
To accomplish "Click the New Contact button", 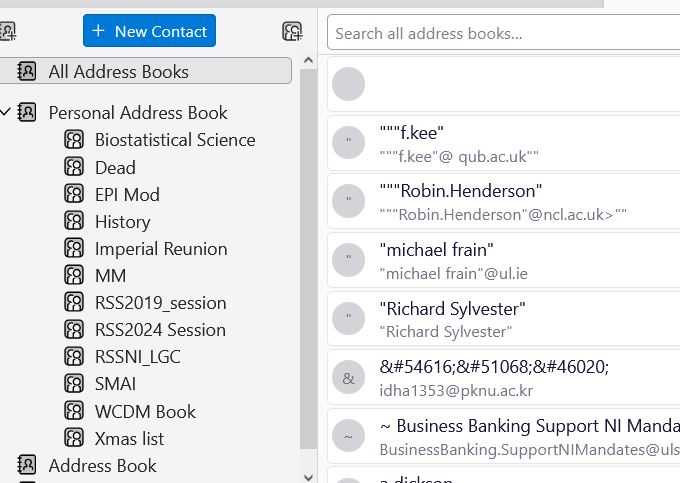I will coord(149,31).
